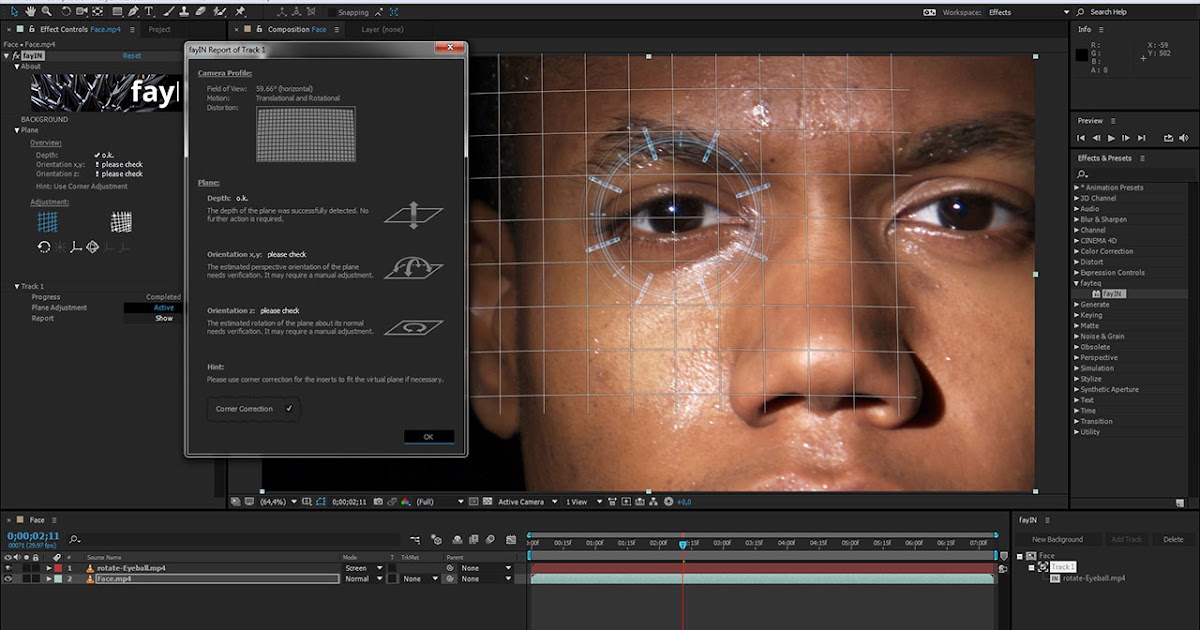The height and width of the screenshot is (630, 1200).
Task: Toggle the Corner Correction checkbox
Action: pos(289,409)
